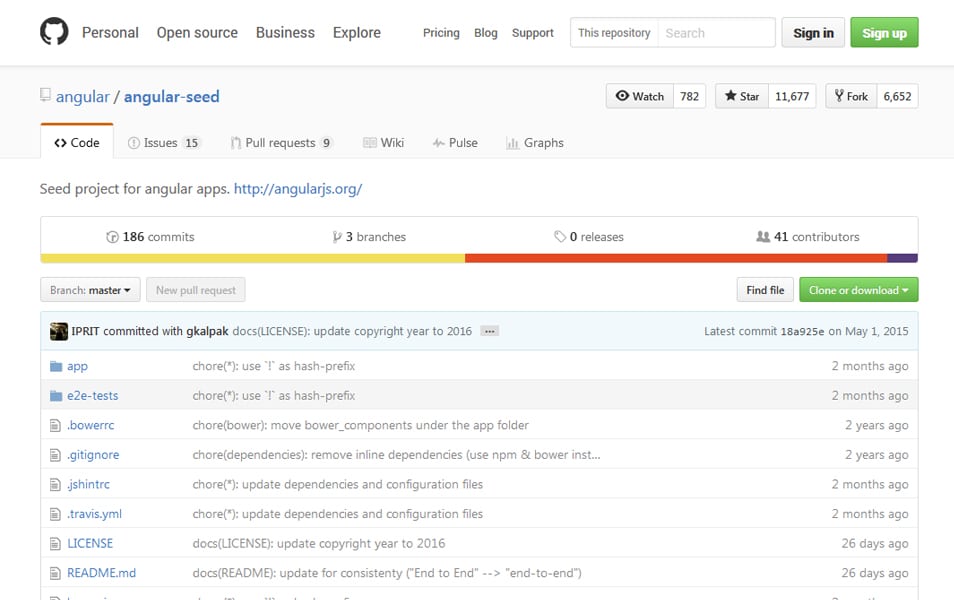Open the Issues tab

(163, 142)
